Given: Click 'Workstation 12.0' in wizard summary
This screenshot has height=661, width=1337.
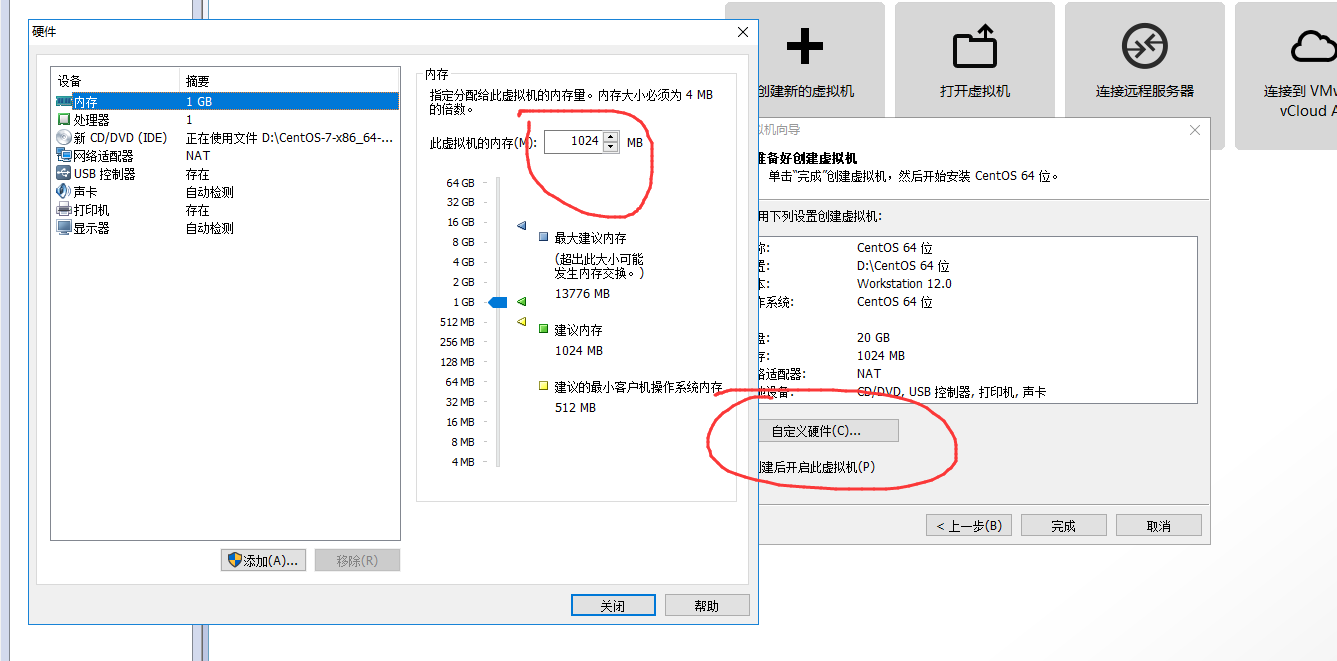Looking at the screenshot, I should 904,284.
